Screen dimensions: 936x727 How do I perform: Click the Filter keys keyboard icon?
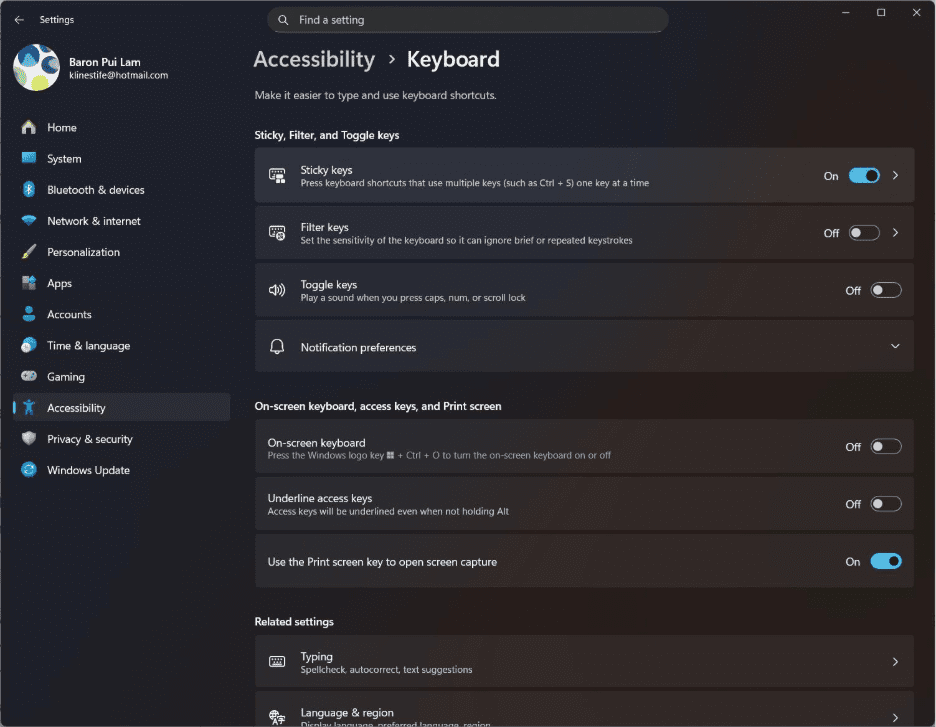277,233
